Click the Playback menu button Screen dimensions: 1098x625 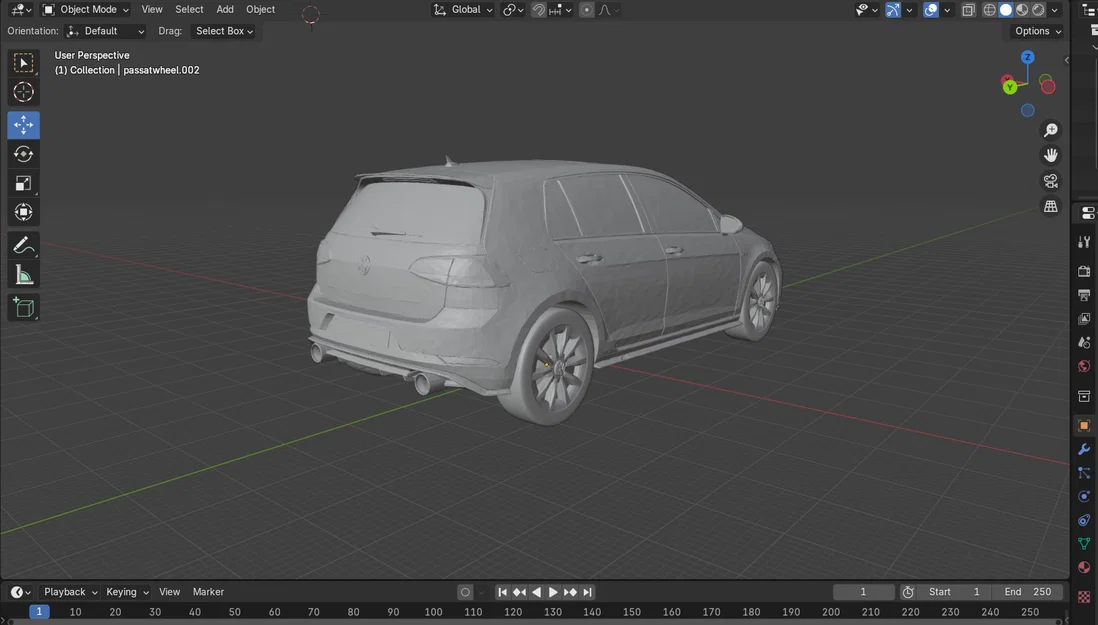[x=67, y=591]
